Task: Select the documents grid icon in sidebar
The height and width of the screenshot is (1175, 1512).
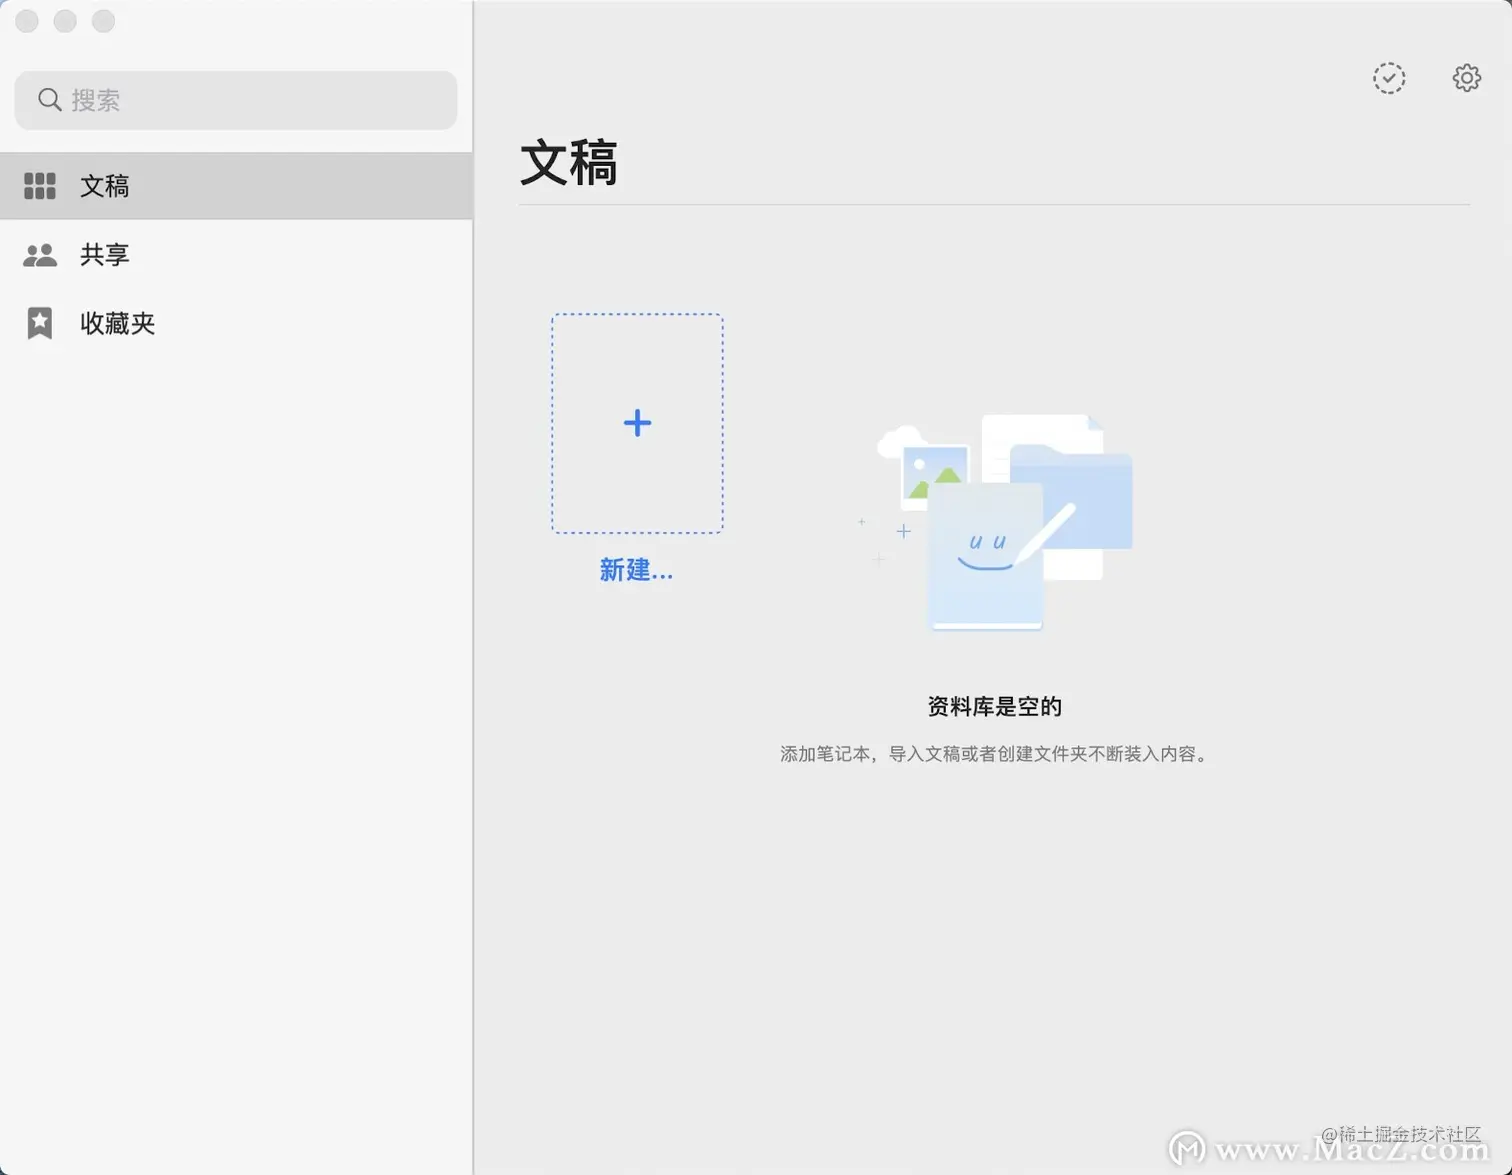Action: [x=39, y=186]
